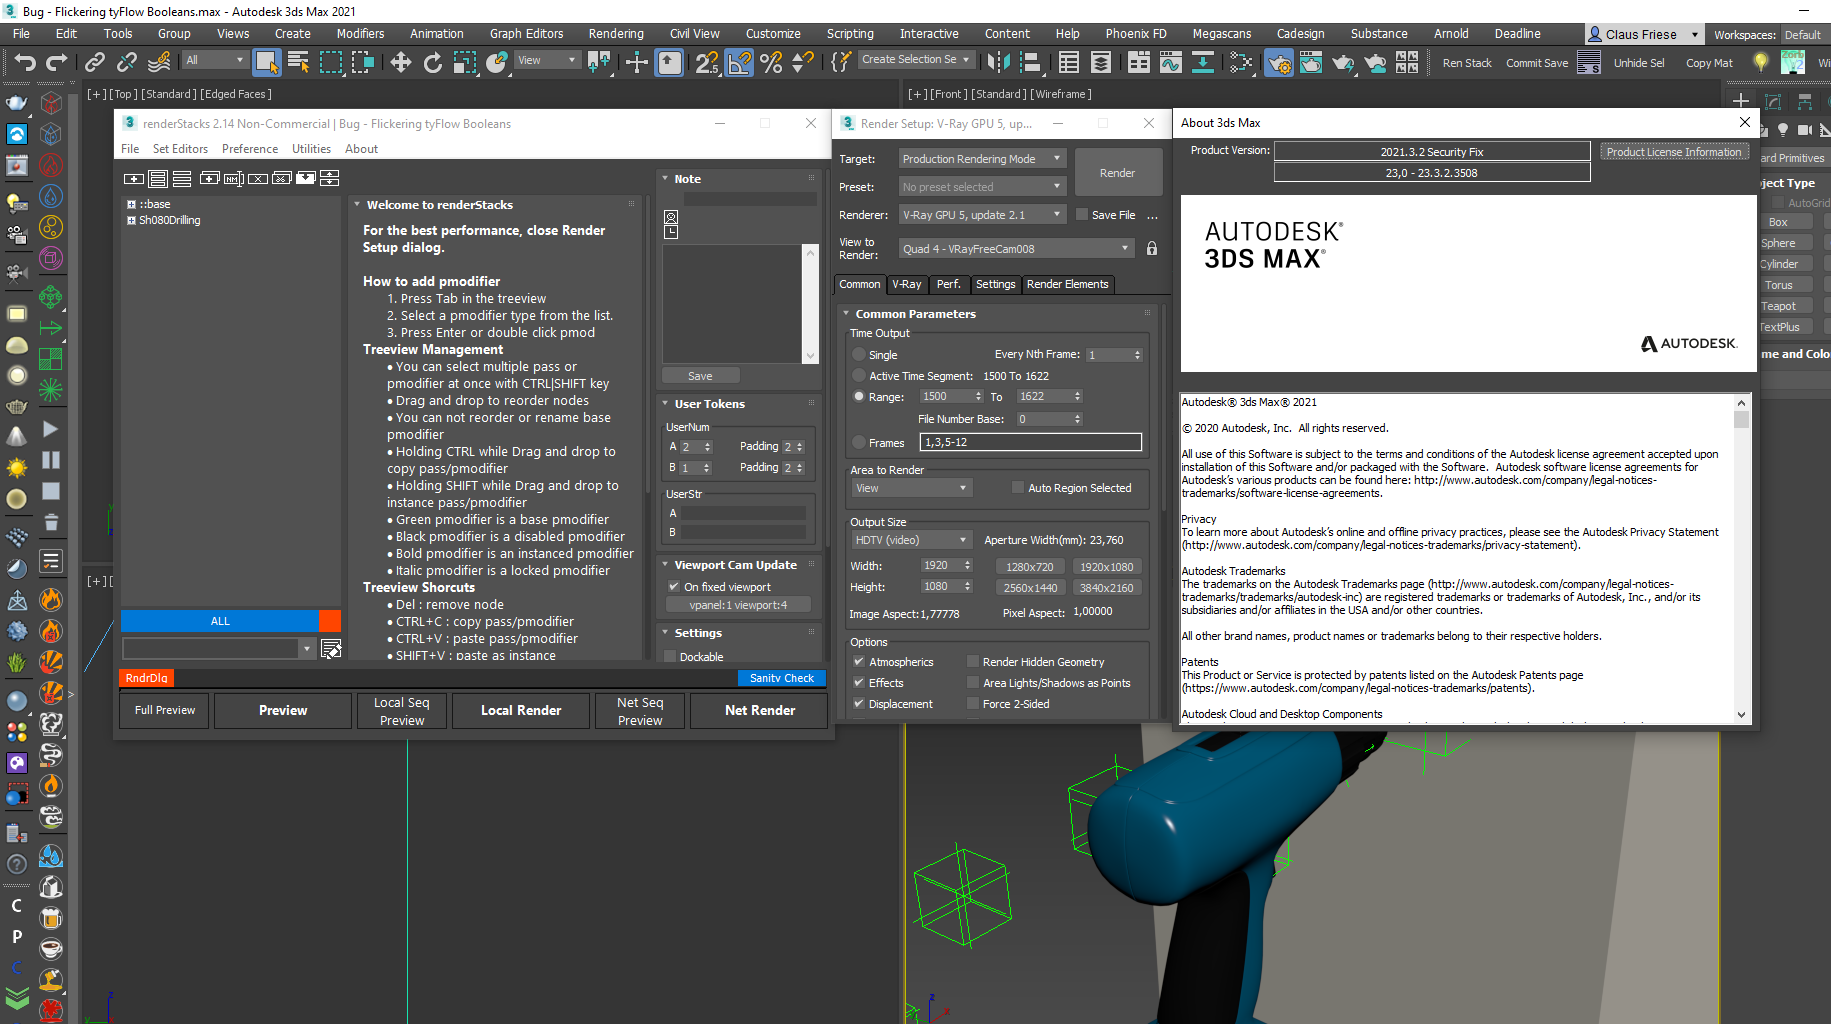Select Active Time Segment radio

pos(859,375)
